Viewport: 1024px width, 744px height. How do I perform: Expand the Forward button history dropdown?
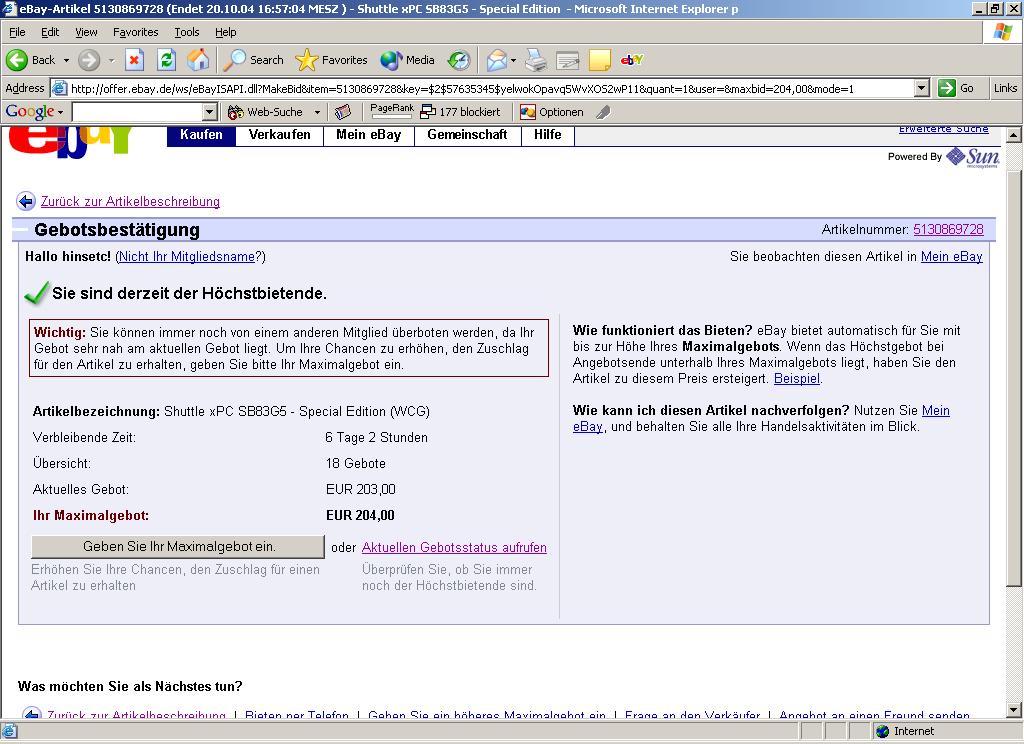tap(111, 60)
